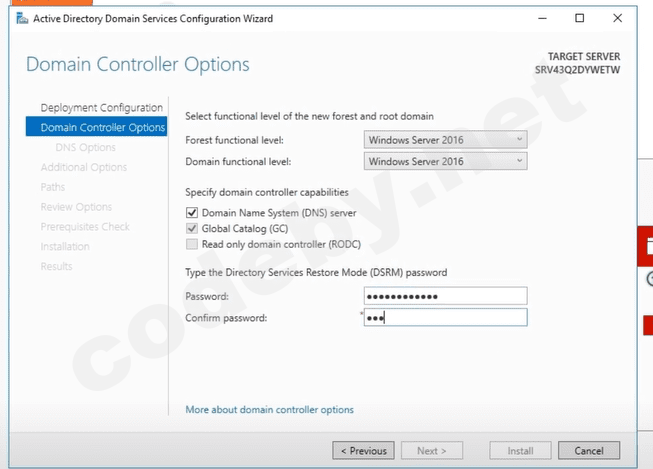Click the Cancel button
The image size is (653, 469).
[589, 451]
